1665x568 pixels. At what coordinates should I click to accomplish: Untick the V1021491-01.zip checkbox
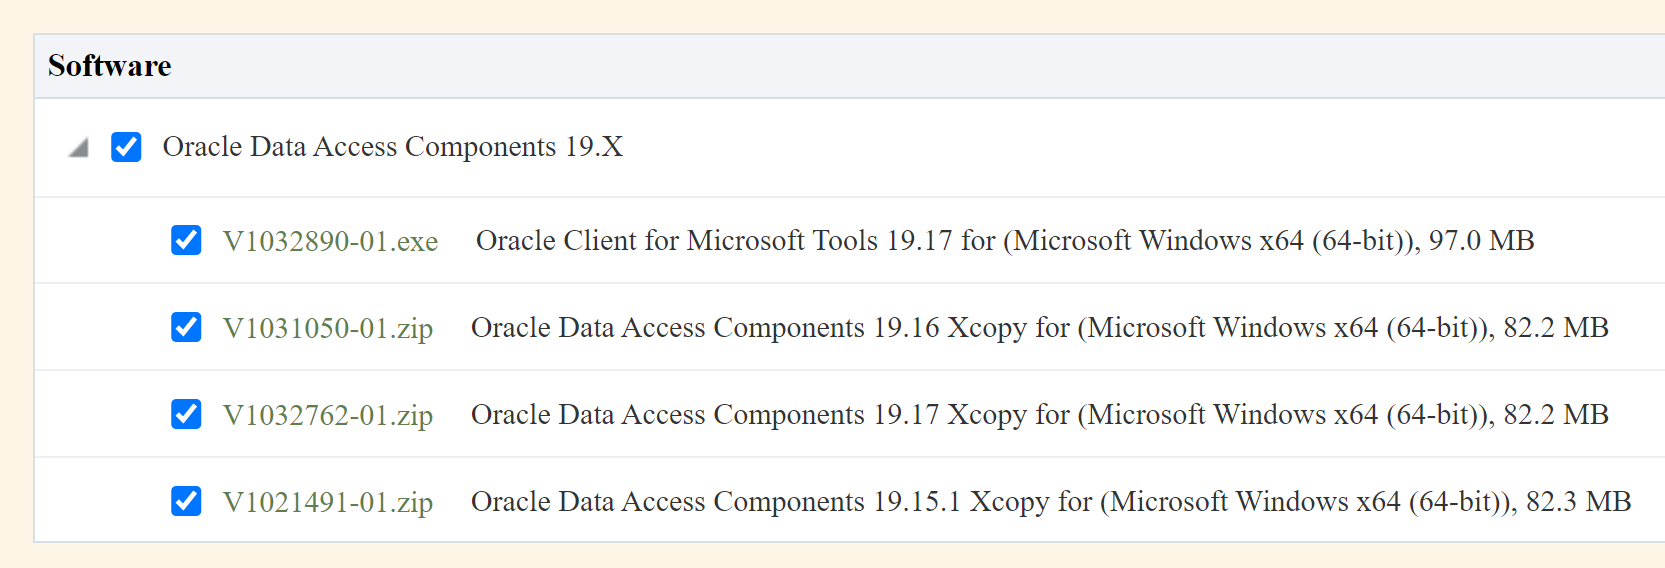coord(186,501)
